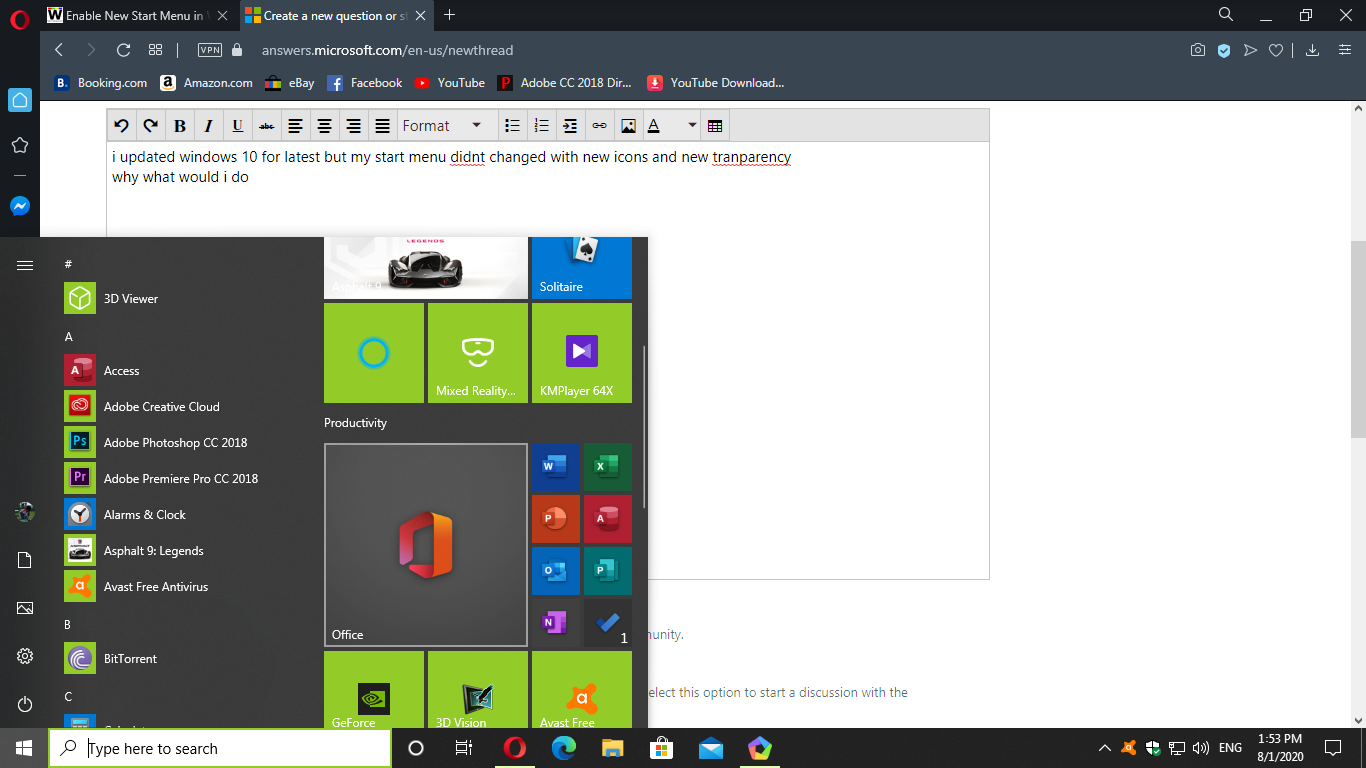This screenshot has height=768, width=1366.
Task: Reload the current page
Action: [124, 50]
